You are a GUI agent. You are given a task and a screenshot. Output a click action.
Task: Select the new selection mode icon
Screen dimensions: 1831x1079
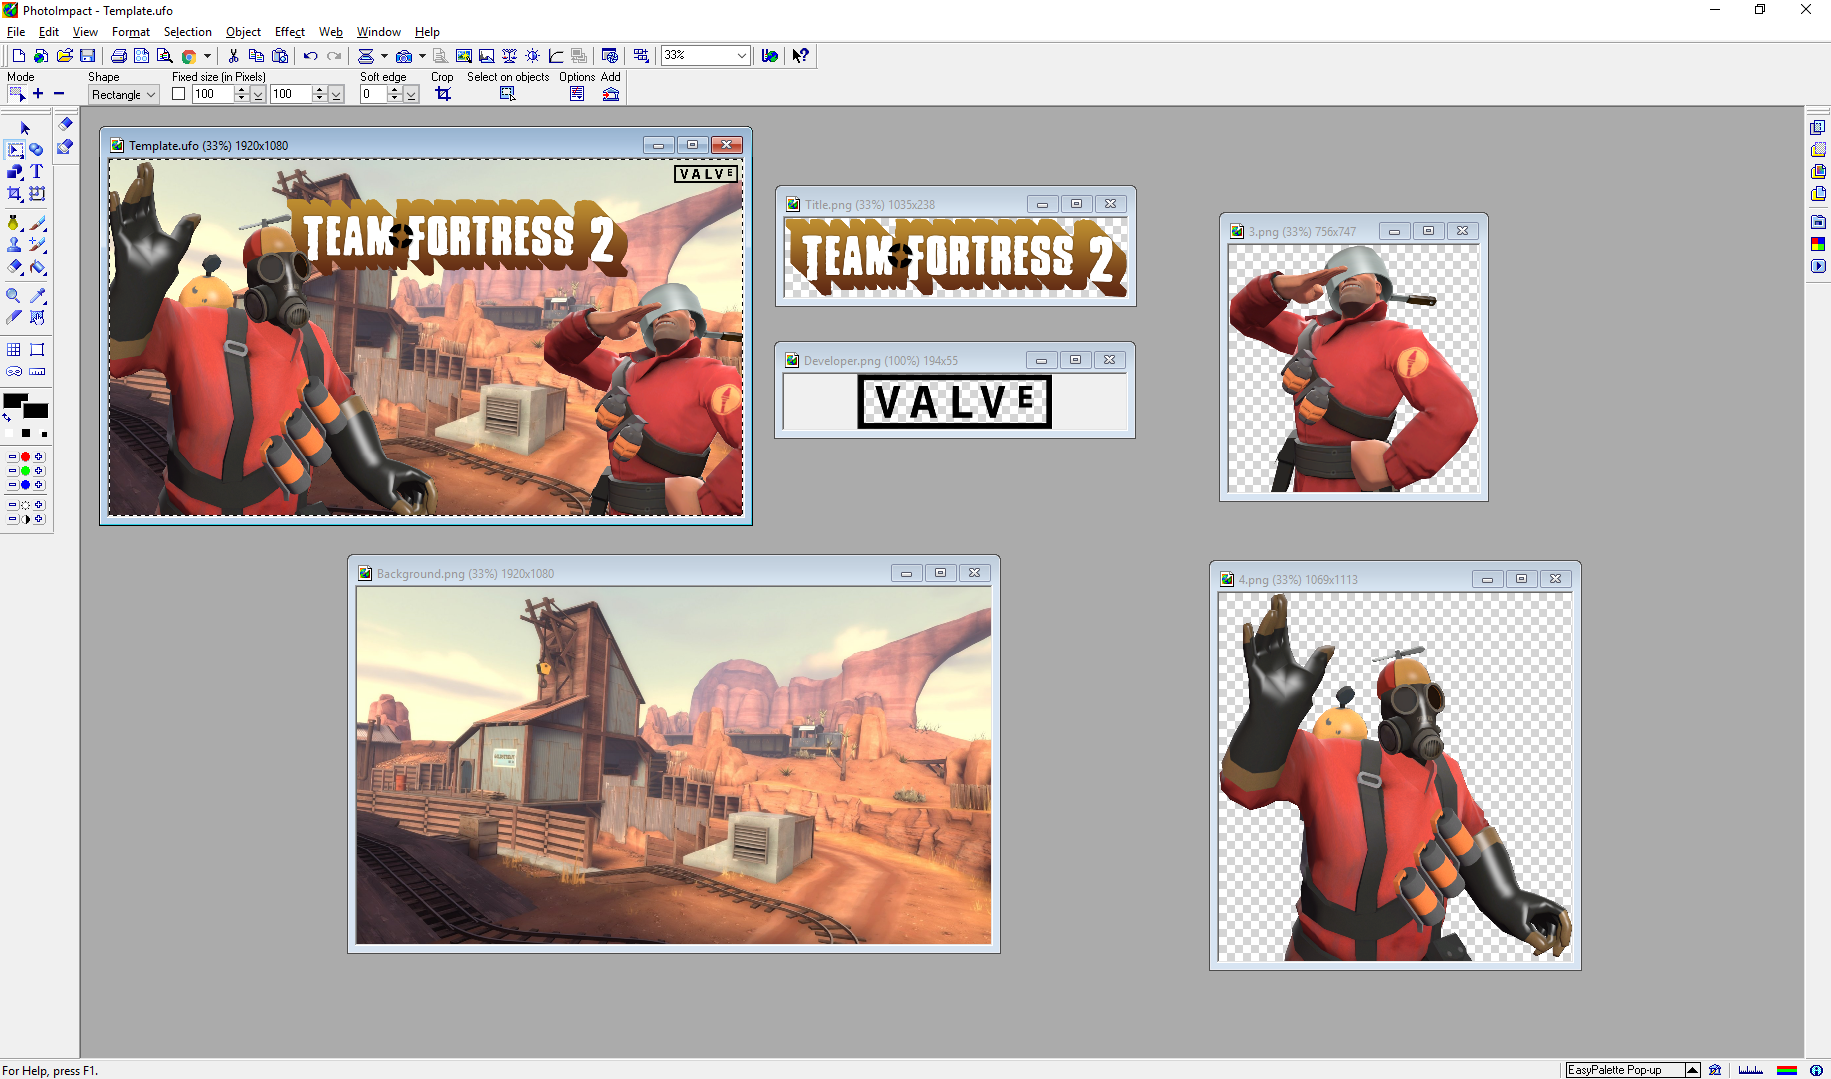tap(16, 94)
